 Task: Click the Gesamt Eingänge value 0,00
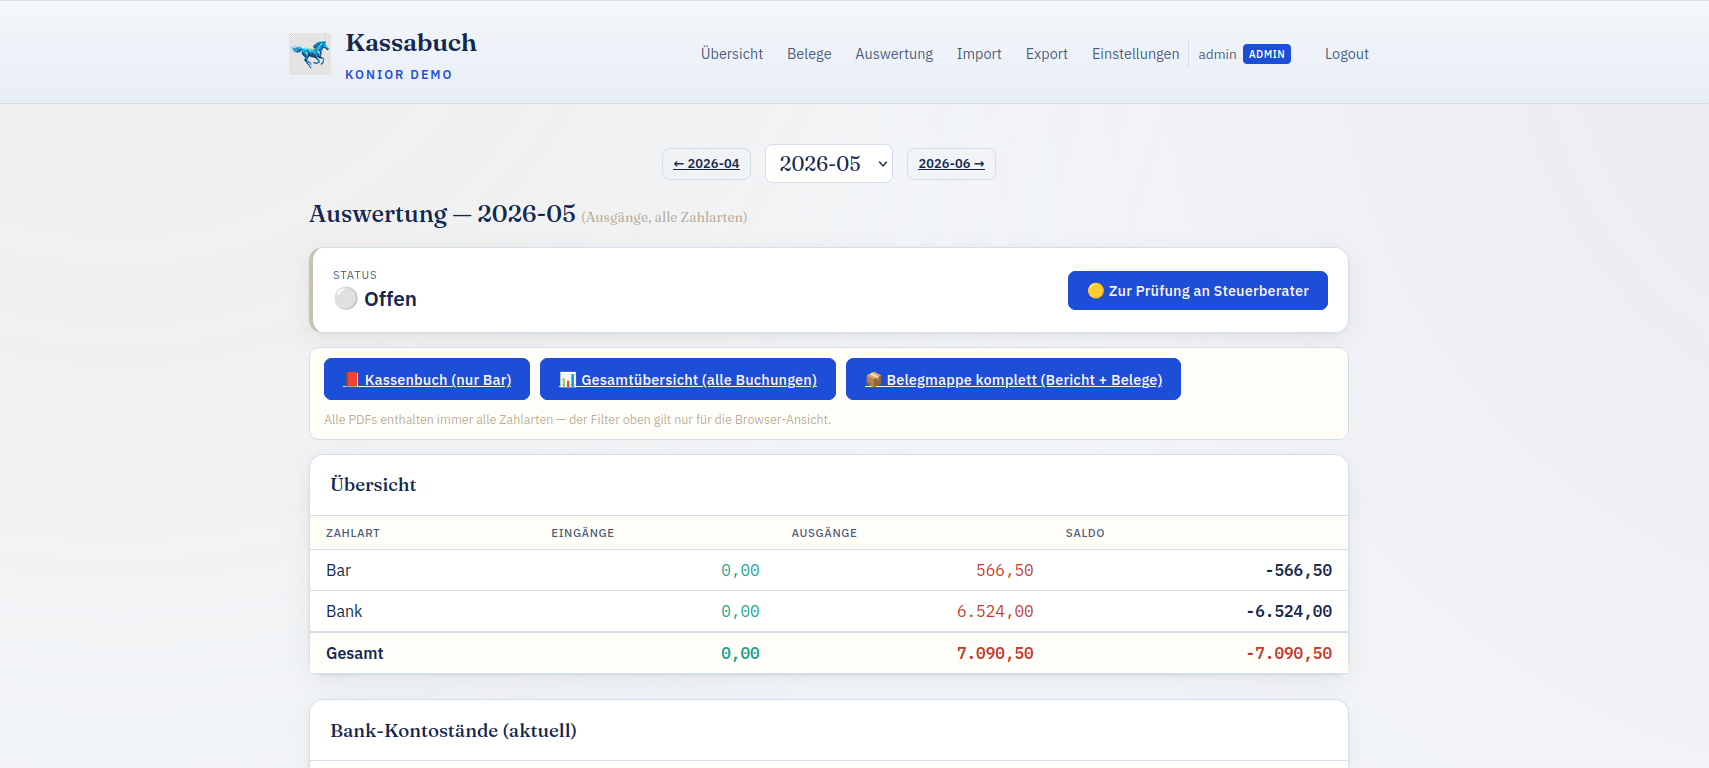click(741, 653)
